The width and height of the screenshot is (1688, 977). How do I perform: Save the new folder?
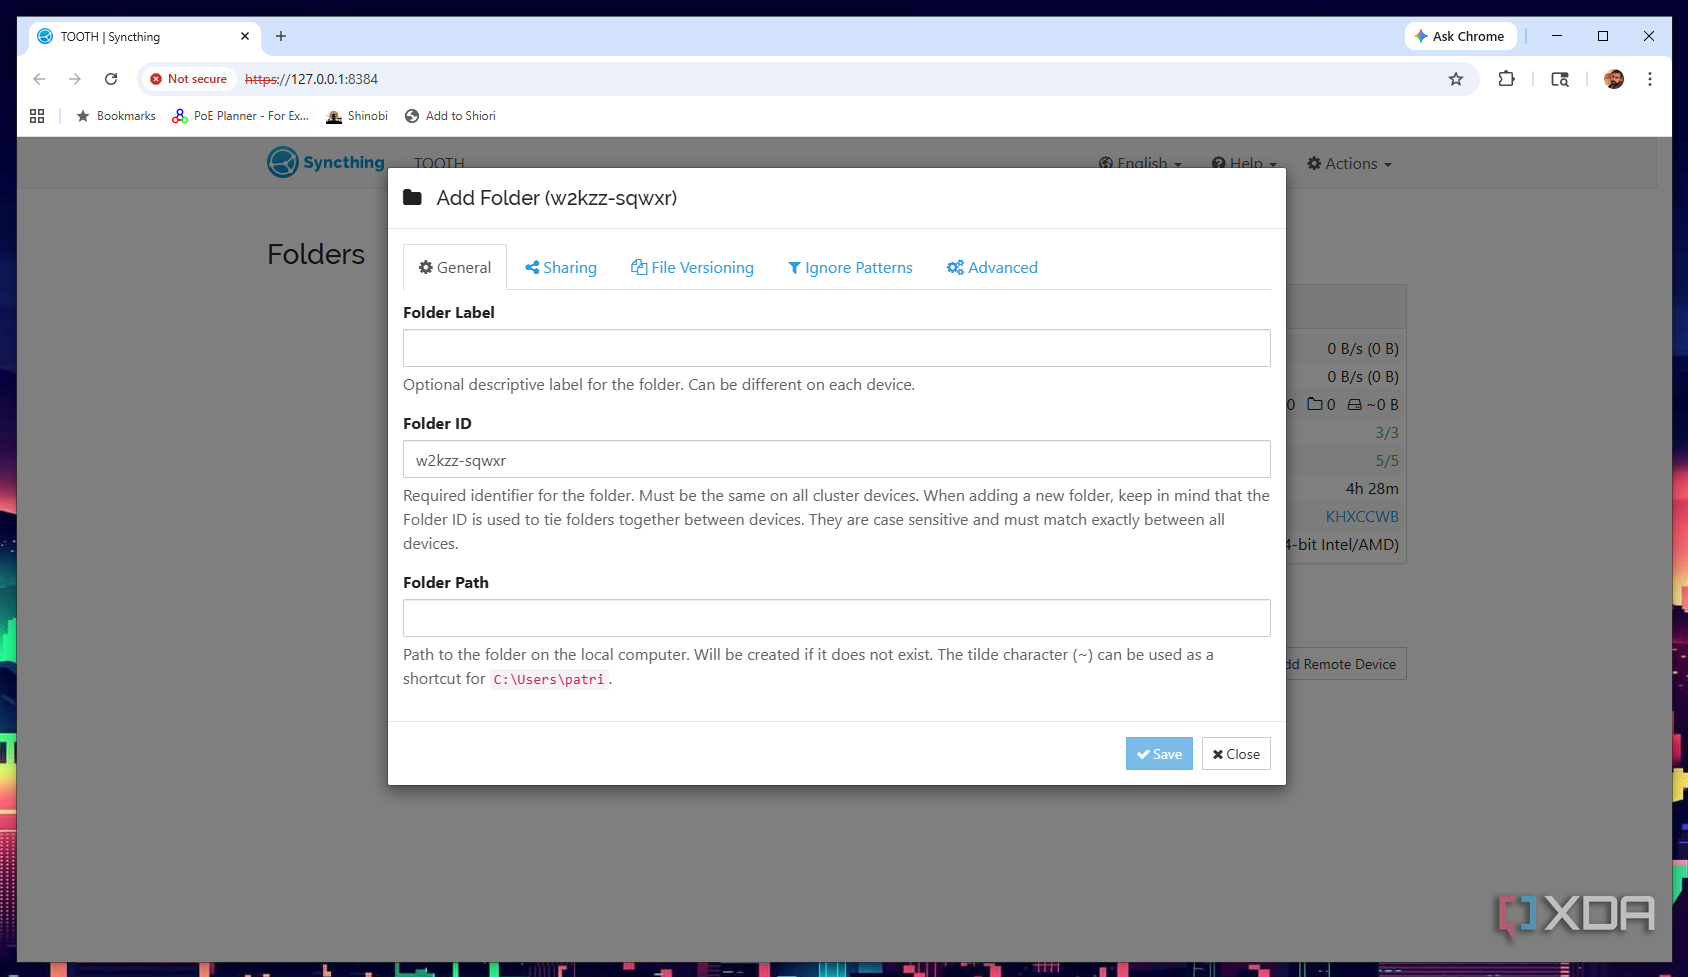pos(1159,754)
